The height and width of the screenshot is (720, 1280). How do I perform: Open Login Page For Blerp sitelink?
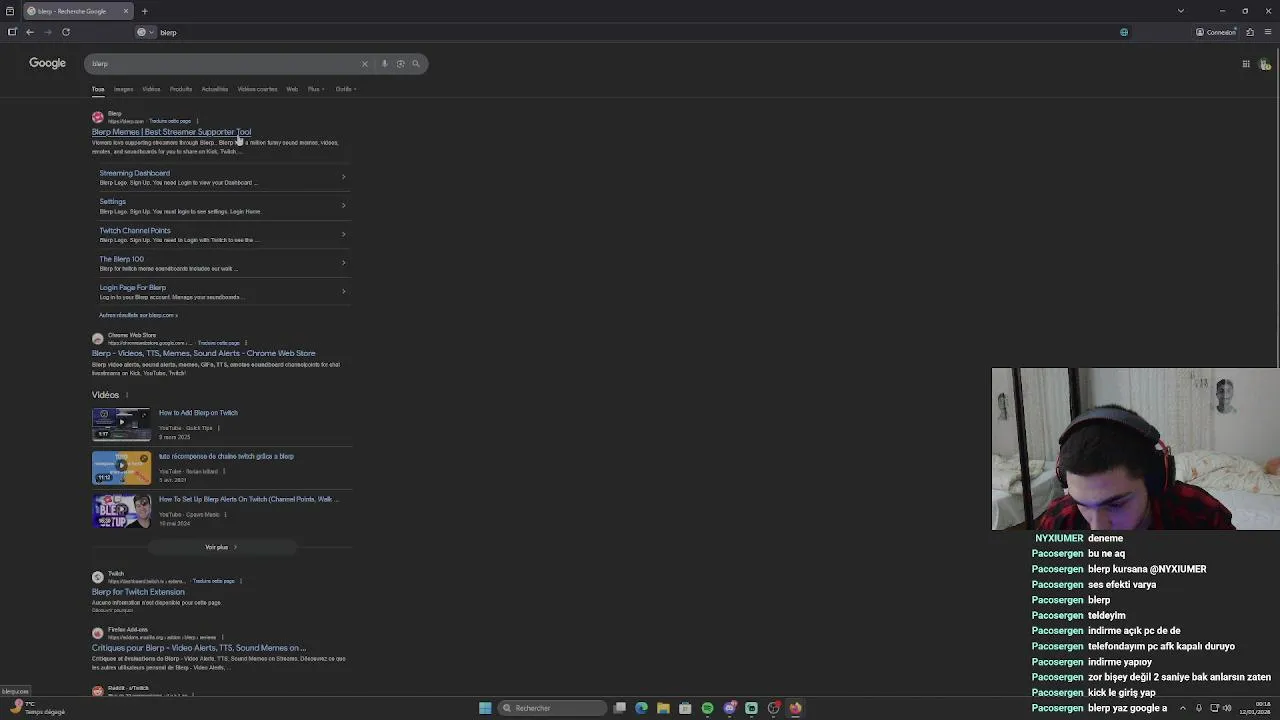[x=132, y=288]
